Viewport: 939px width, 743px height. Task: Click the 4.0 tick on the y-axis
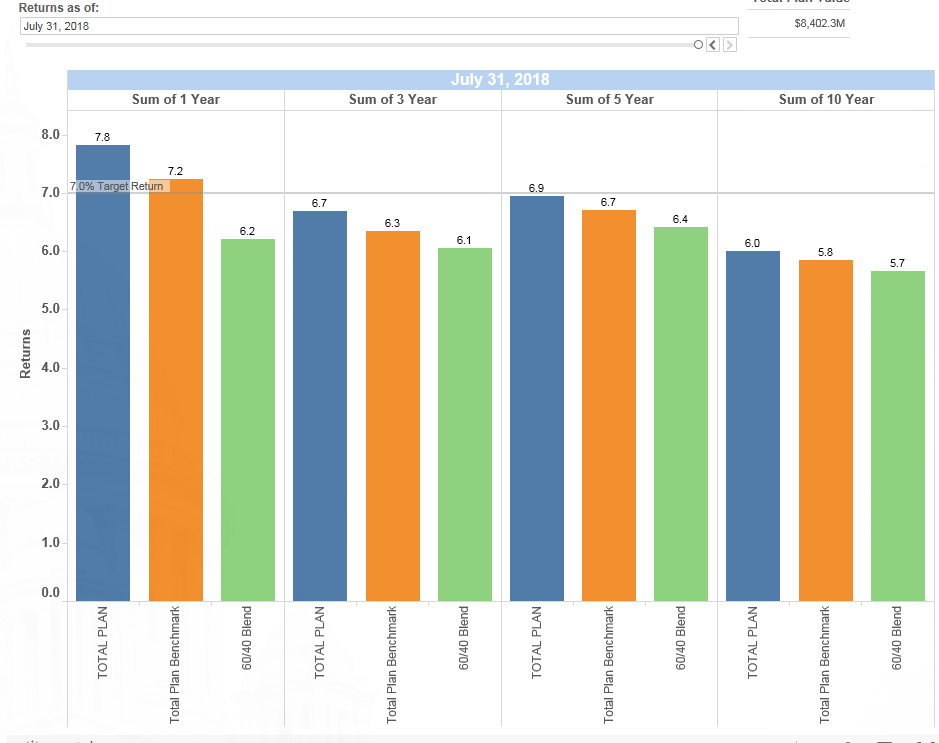click(x=50, y=368)
